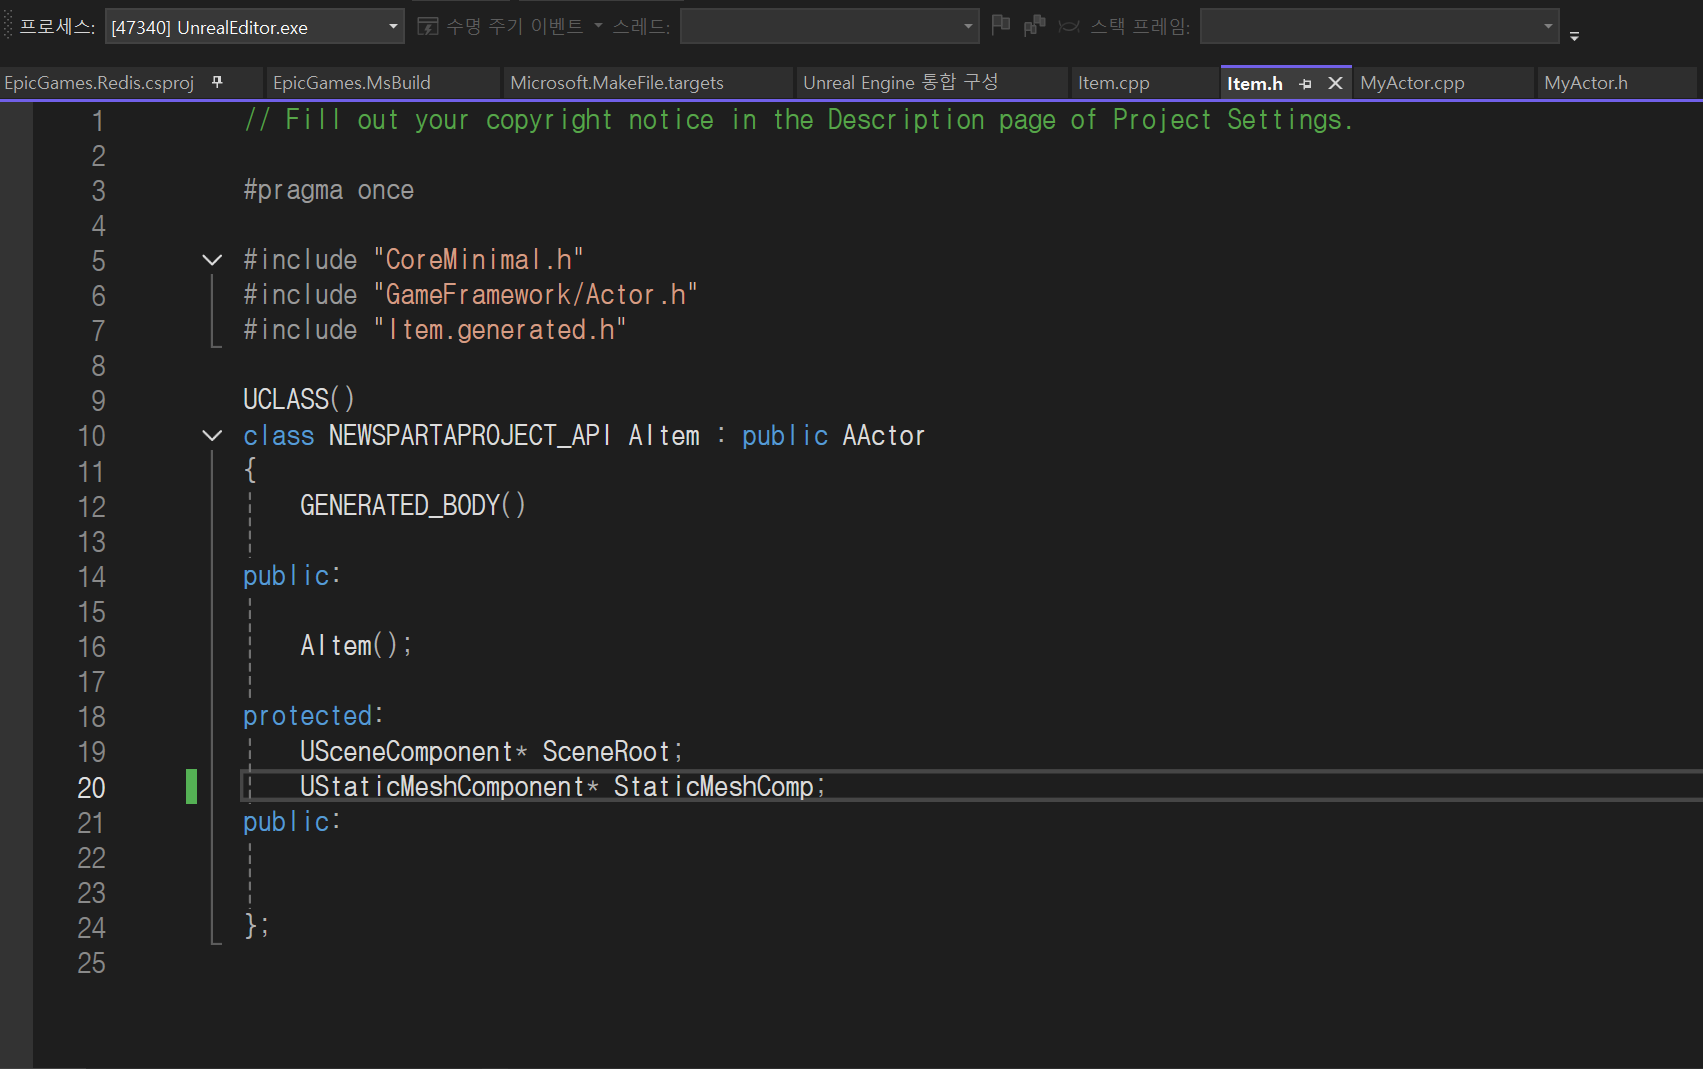Collapse the #include block at line 5
Viewport: 1703px width, 1069px height.
pos(212,260)
